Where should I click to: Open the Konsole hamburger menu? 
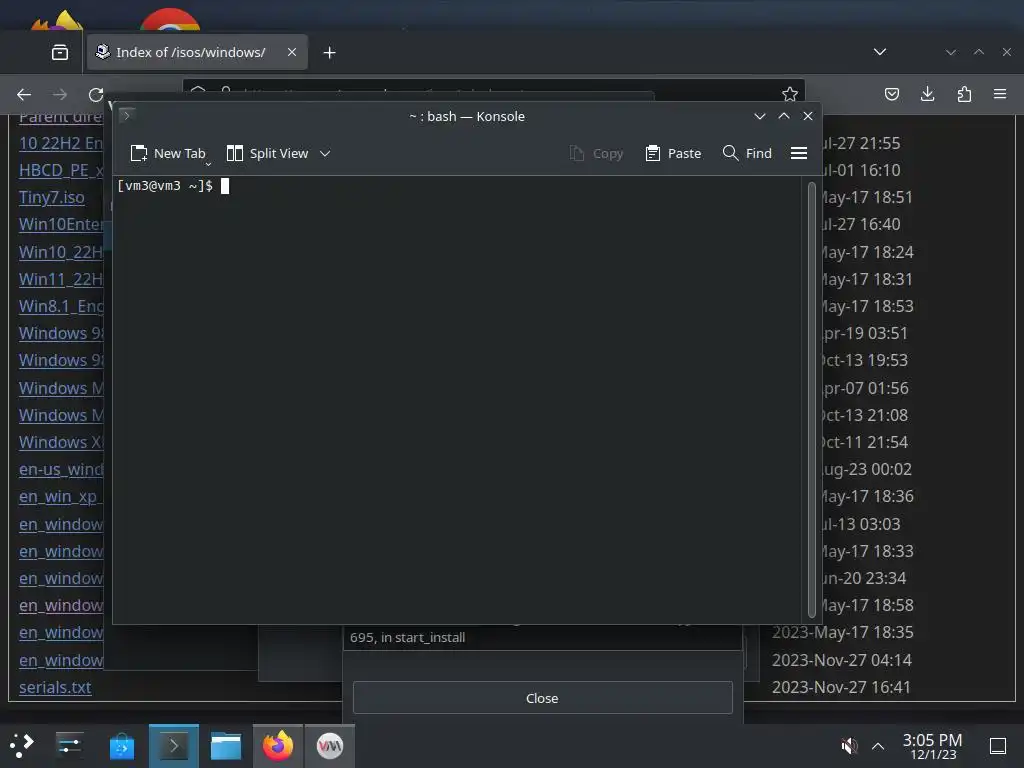[799, 153]
